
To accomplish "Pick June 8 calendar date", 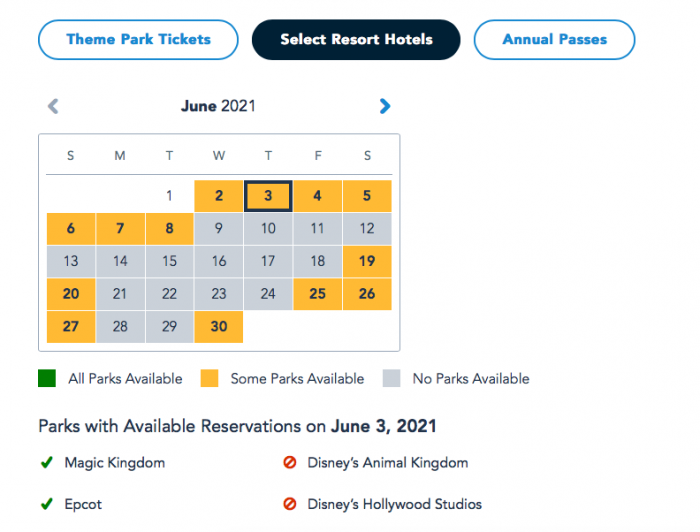I will (170, 228).
